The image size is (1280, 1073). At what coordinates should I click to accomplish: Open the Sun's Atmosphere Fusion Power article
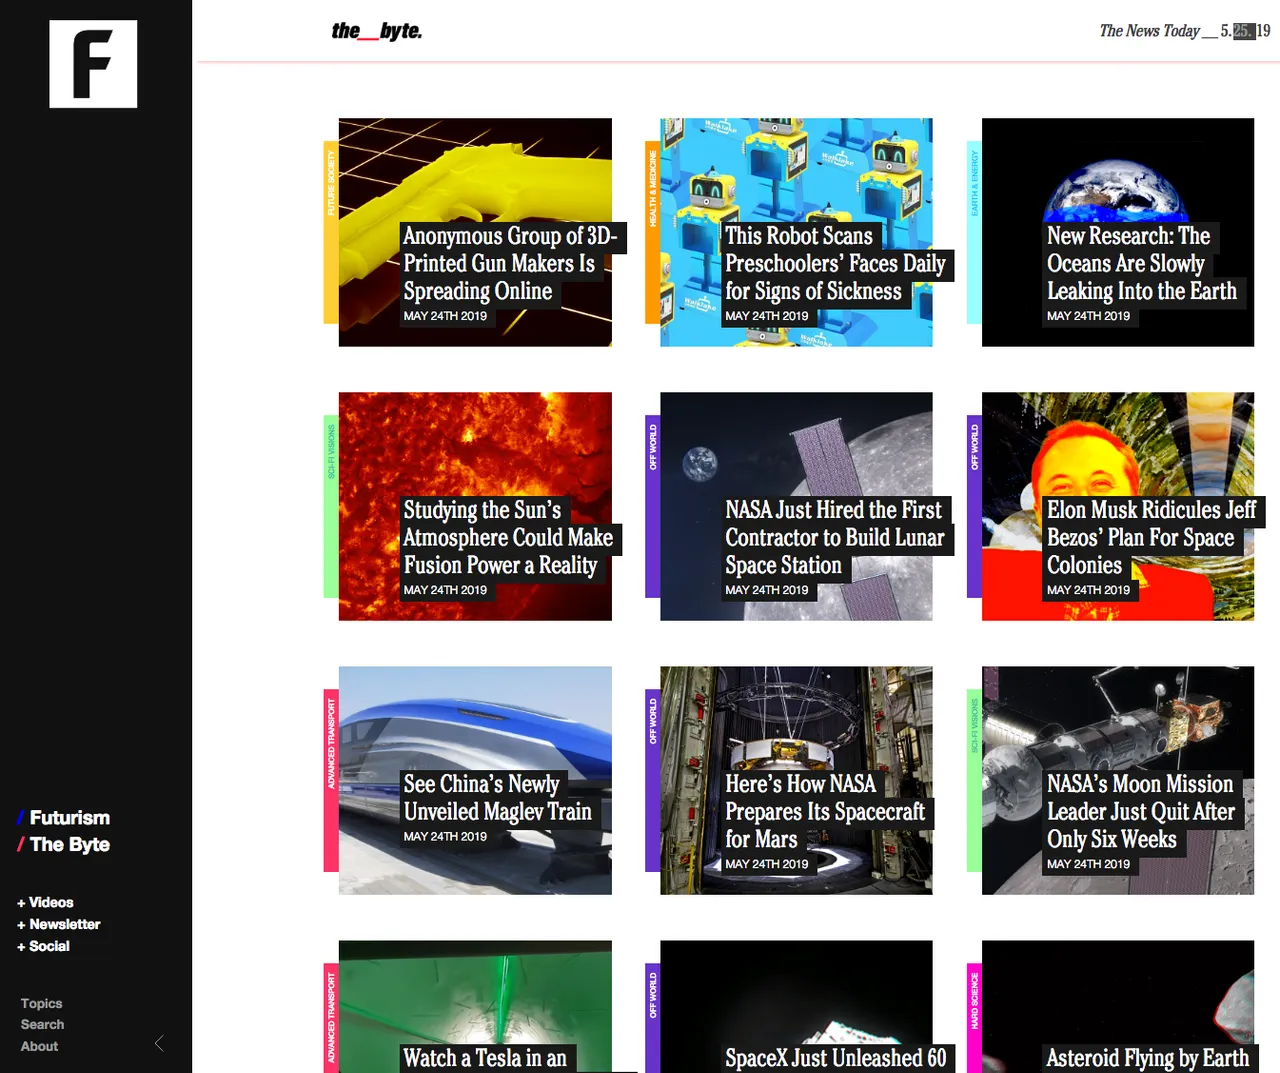508,538
